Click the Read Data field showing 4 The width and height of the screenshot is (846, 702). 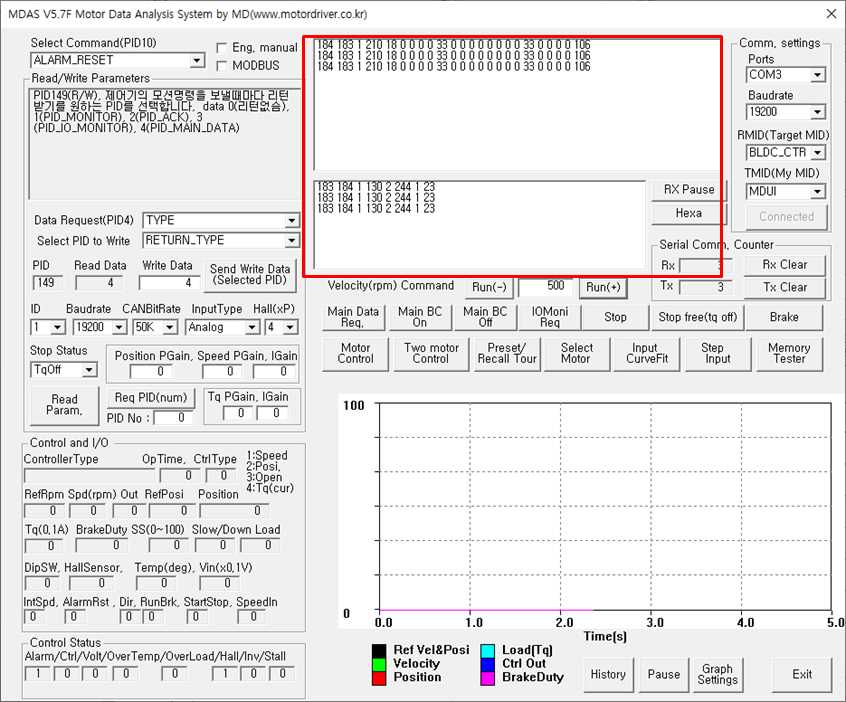(x=98, y=283)
